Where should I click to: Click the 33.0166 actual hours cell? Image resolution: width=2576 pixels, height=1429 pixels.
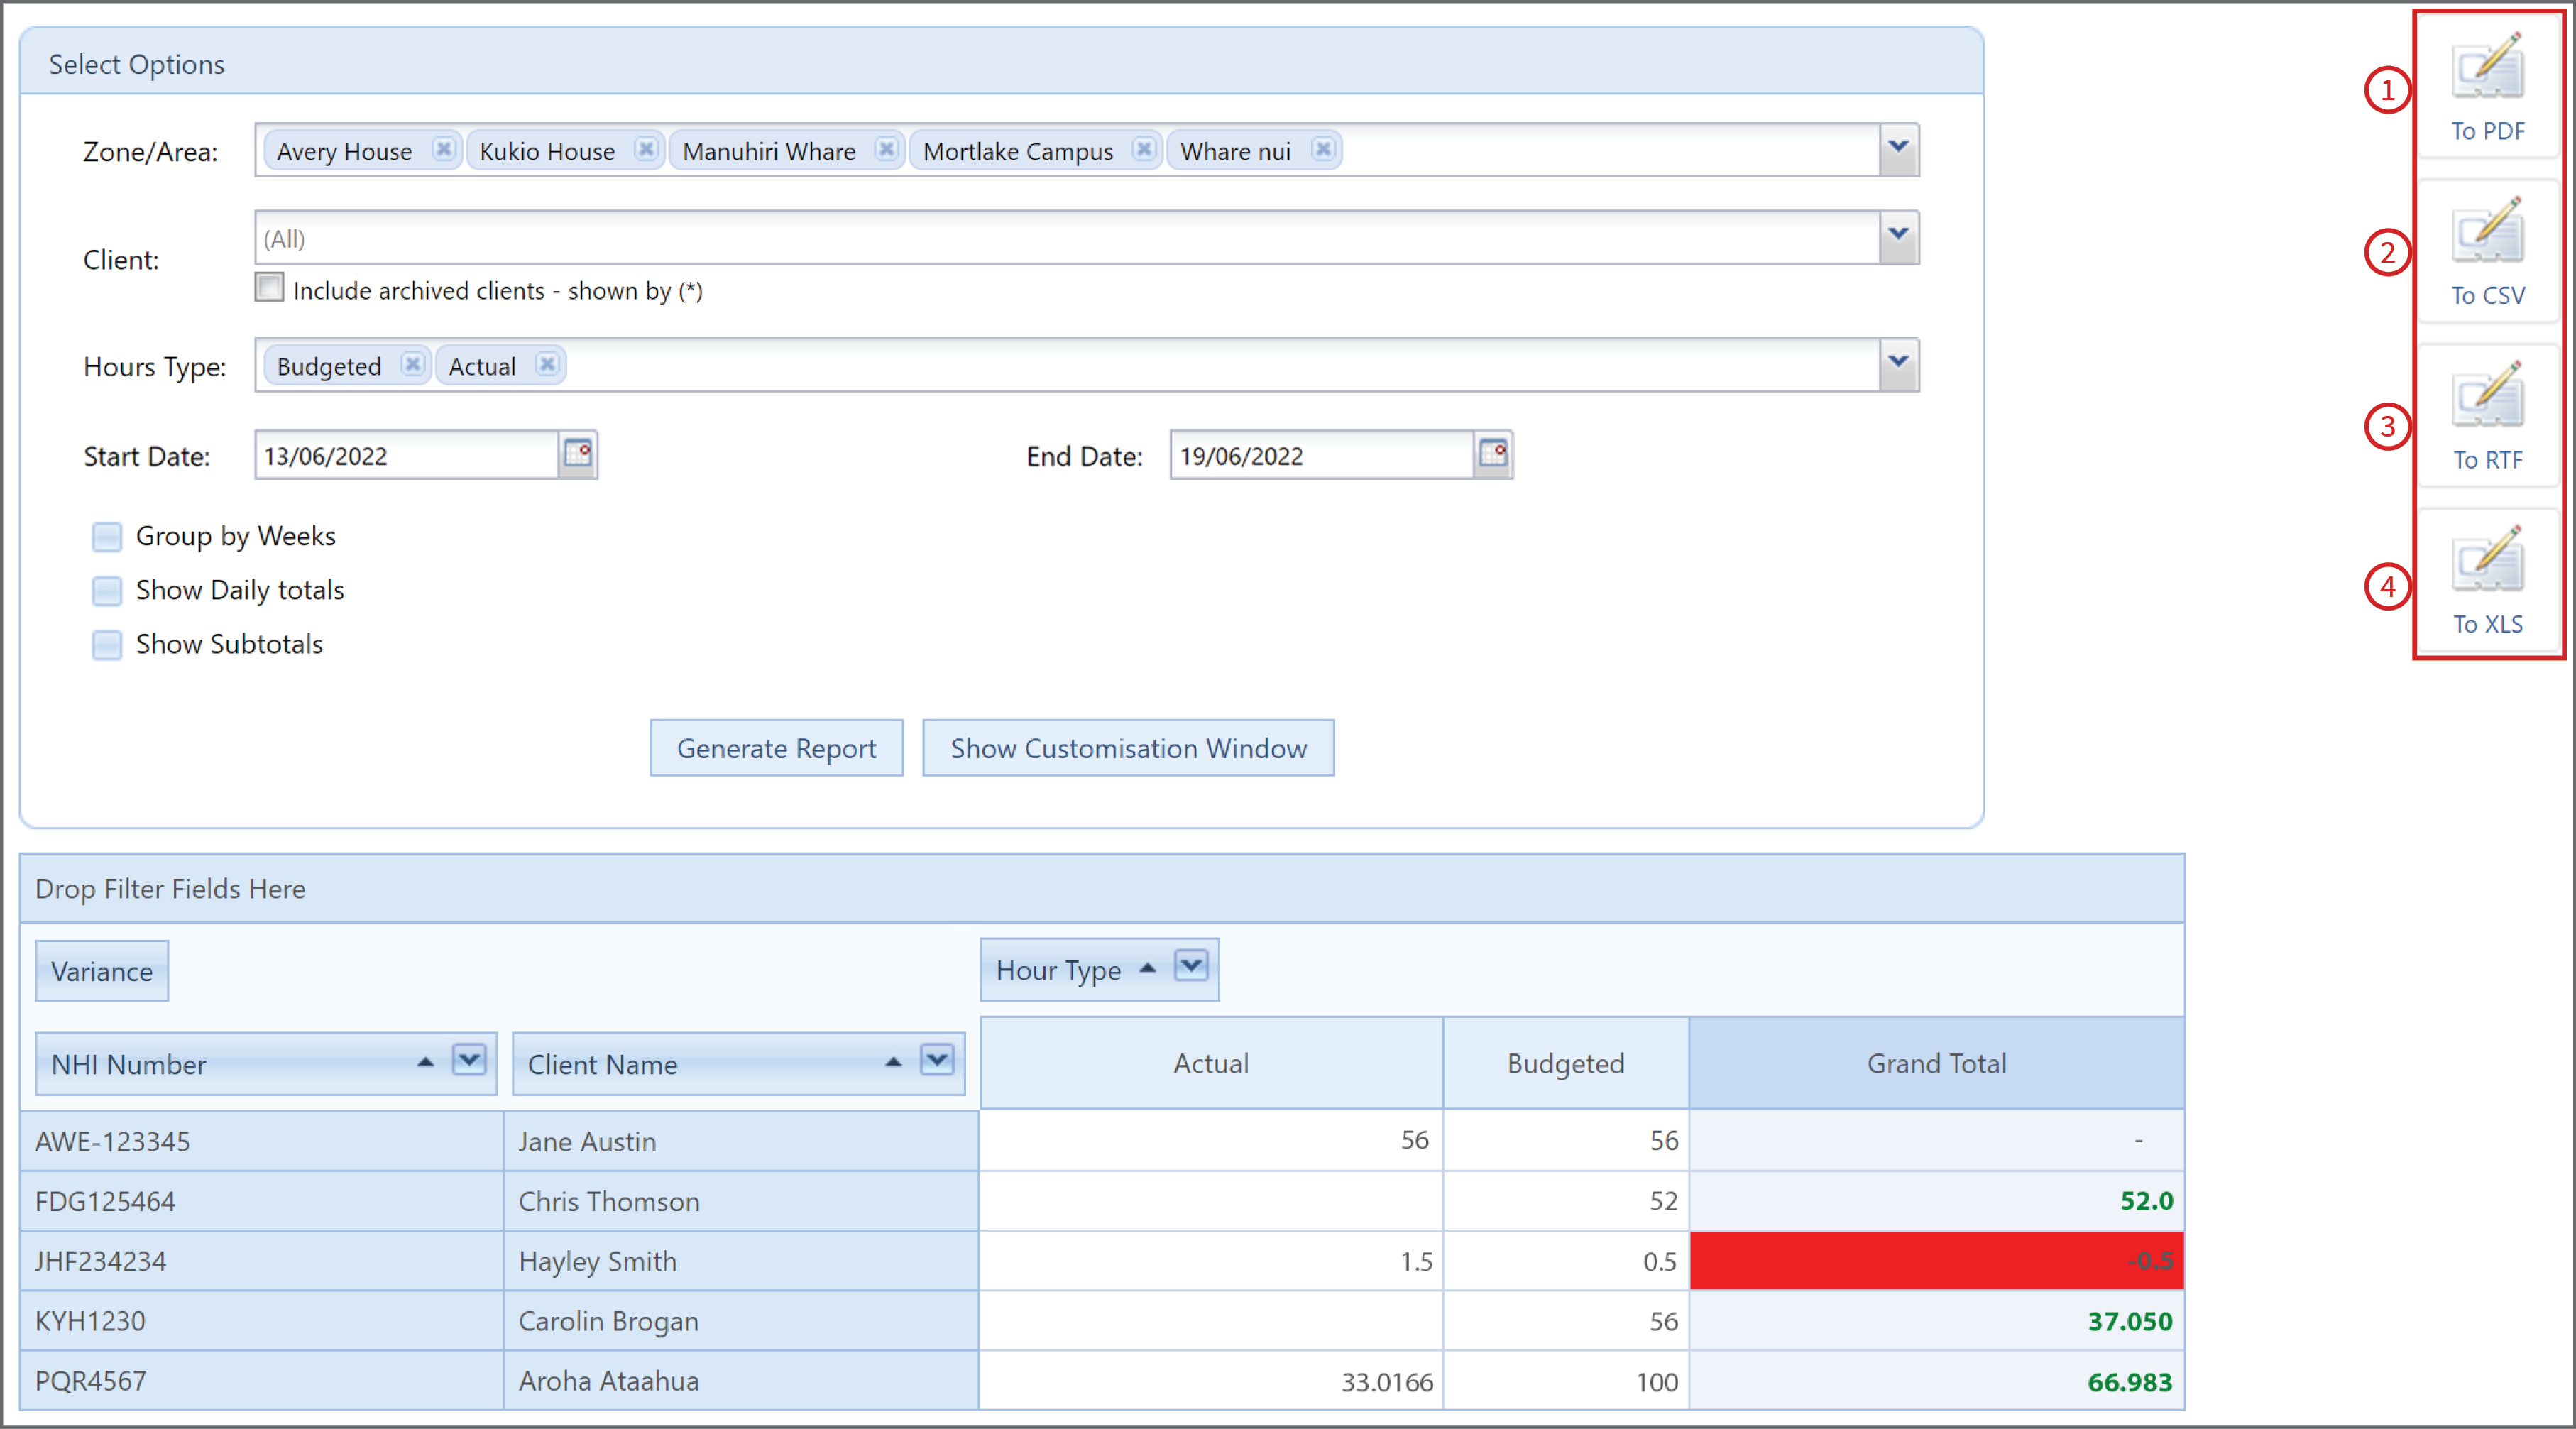(x=1211, y=1381)
